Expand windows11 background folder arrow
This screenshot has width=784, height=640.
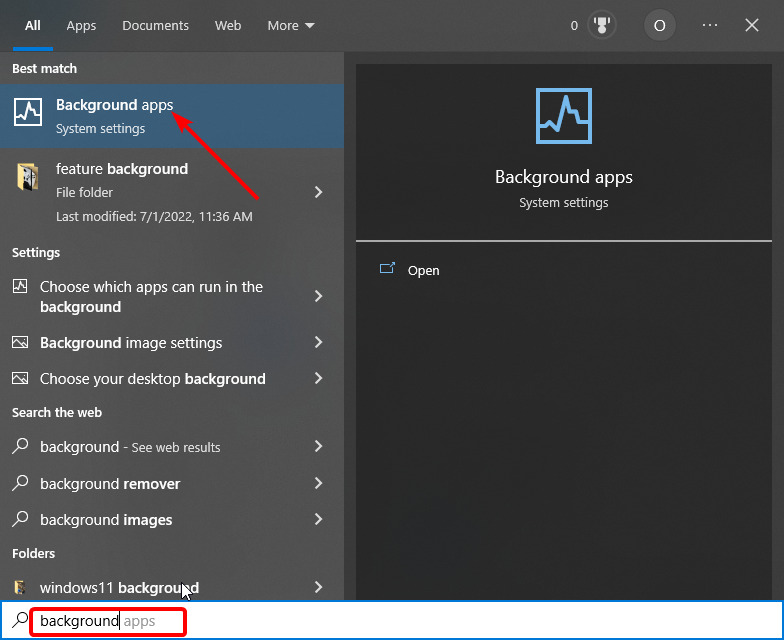coord(318,587)
